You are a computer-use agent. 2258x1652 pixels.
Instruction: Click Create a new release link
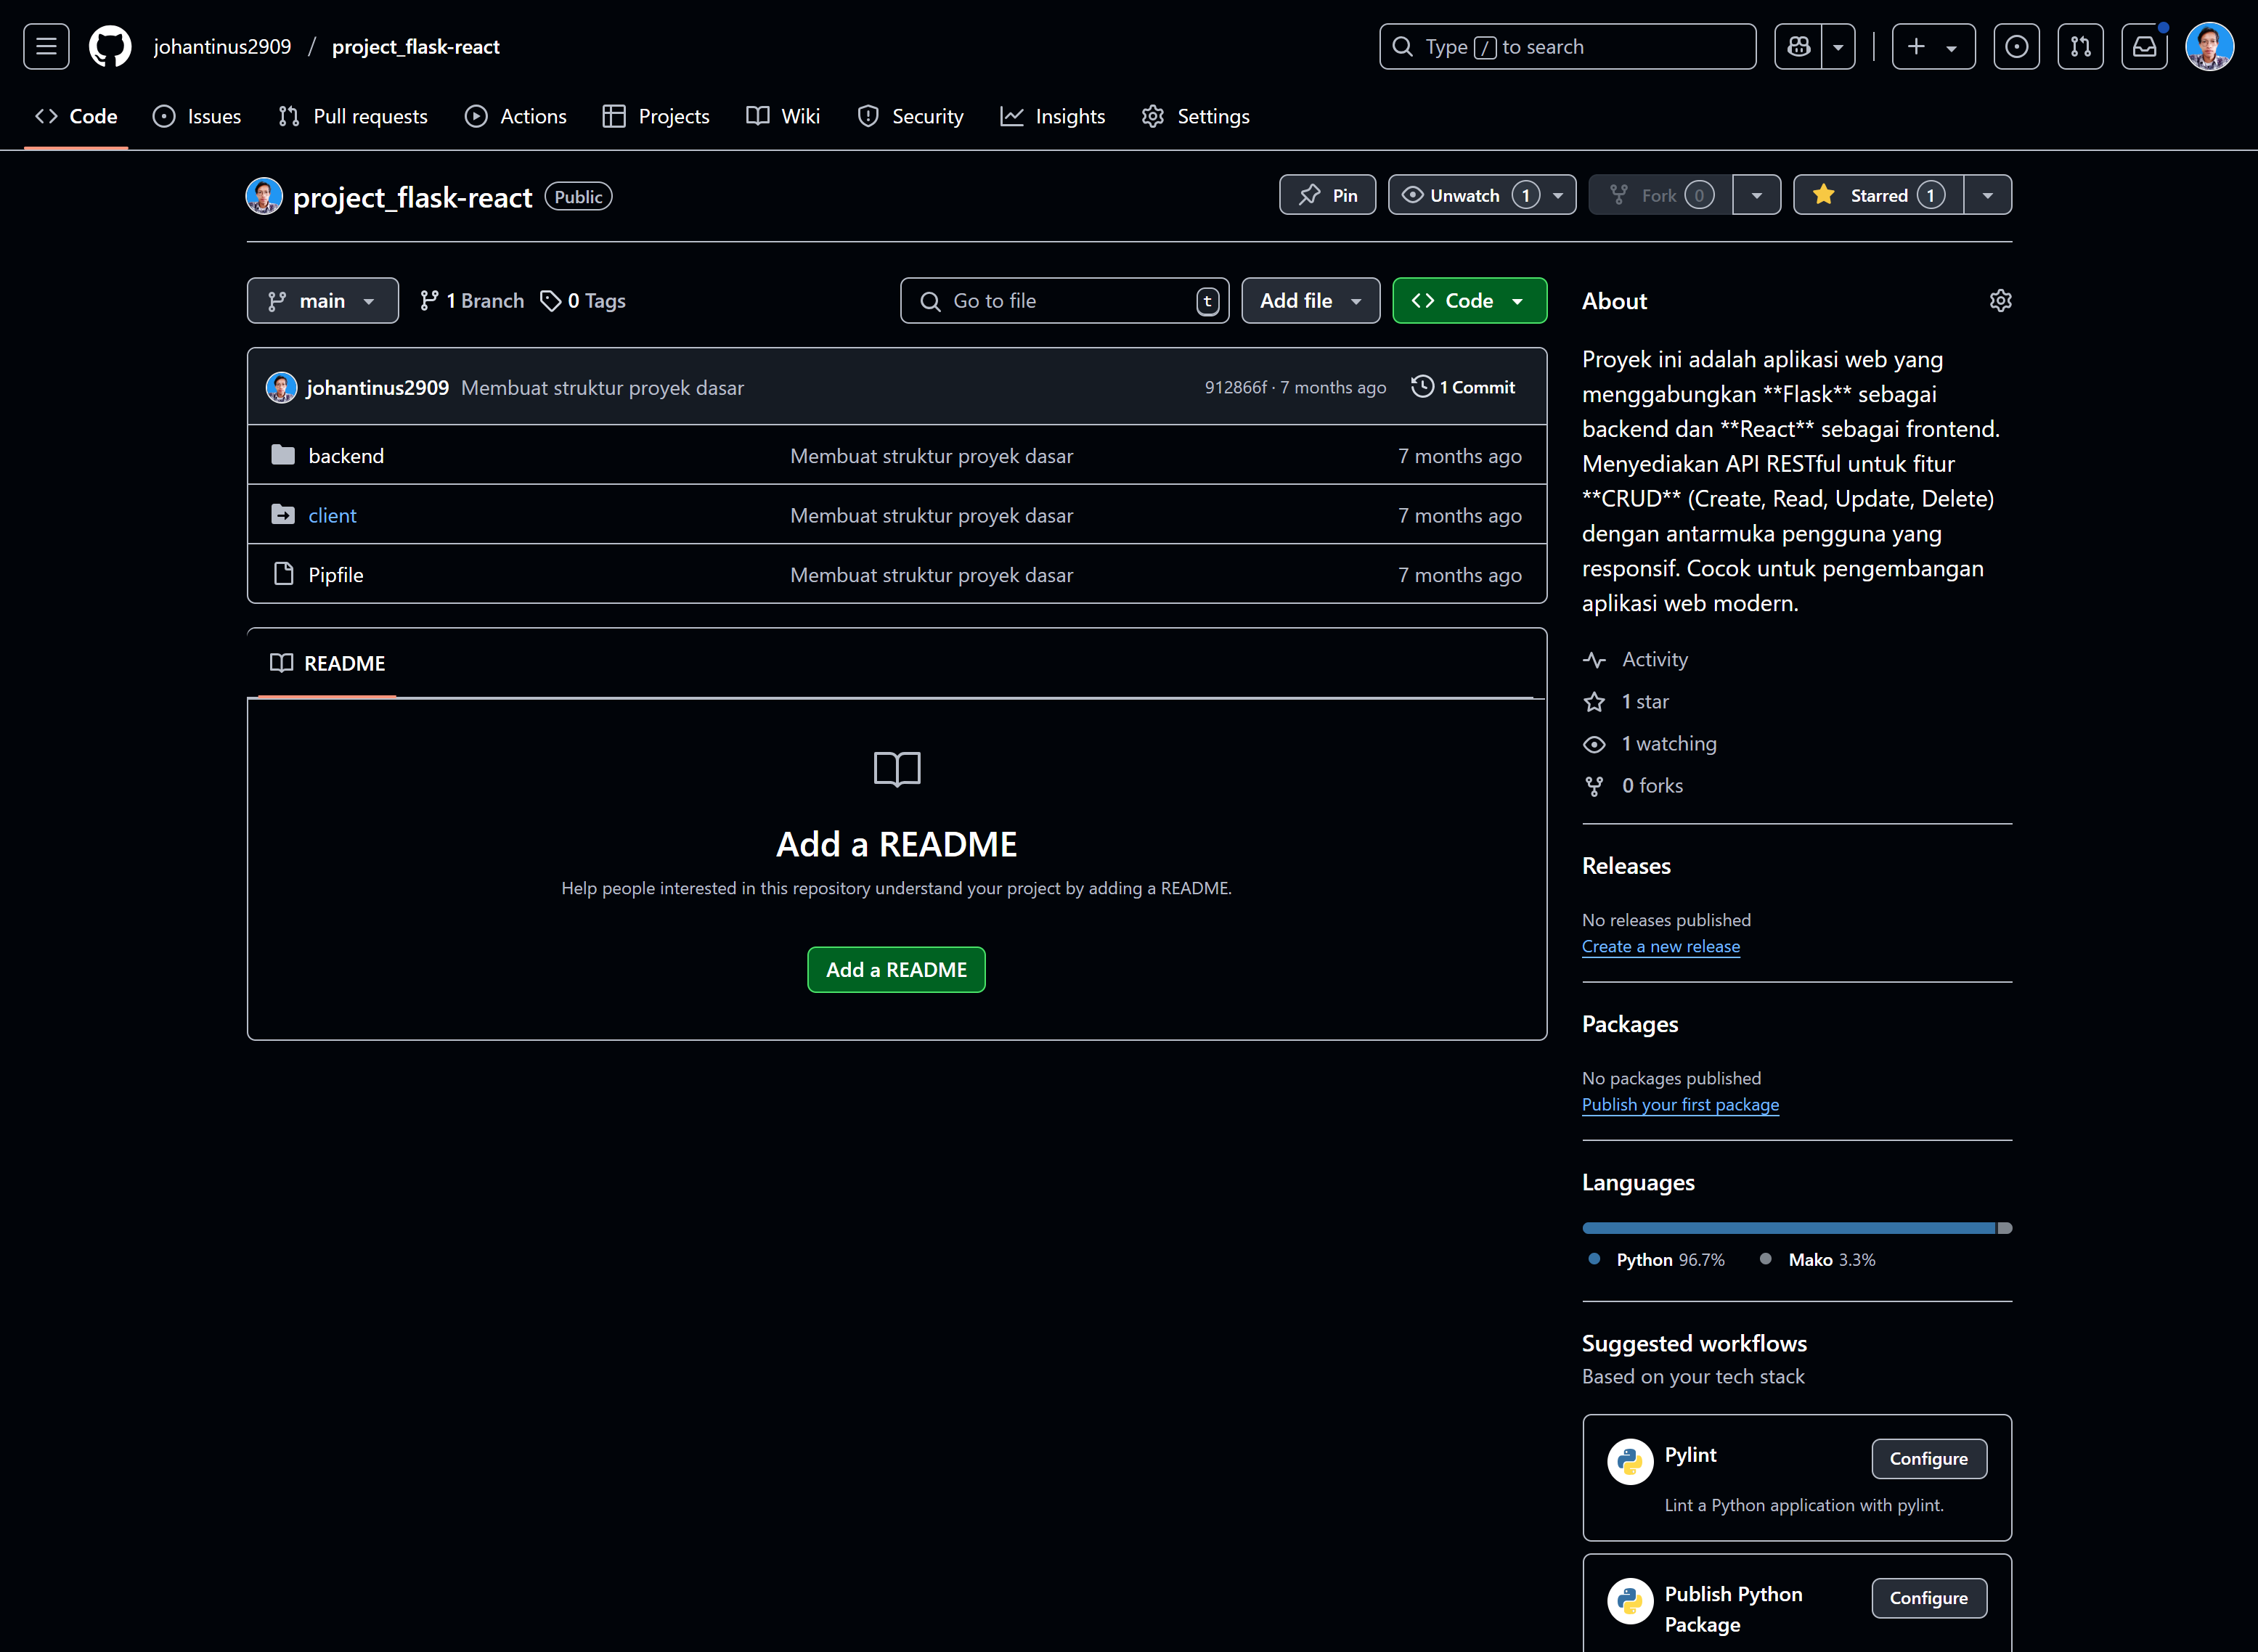pyautogui.click(x=1660, y=946)
